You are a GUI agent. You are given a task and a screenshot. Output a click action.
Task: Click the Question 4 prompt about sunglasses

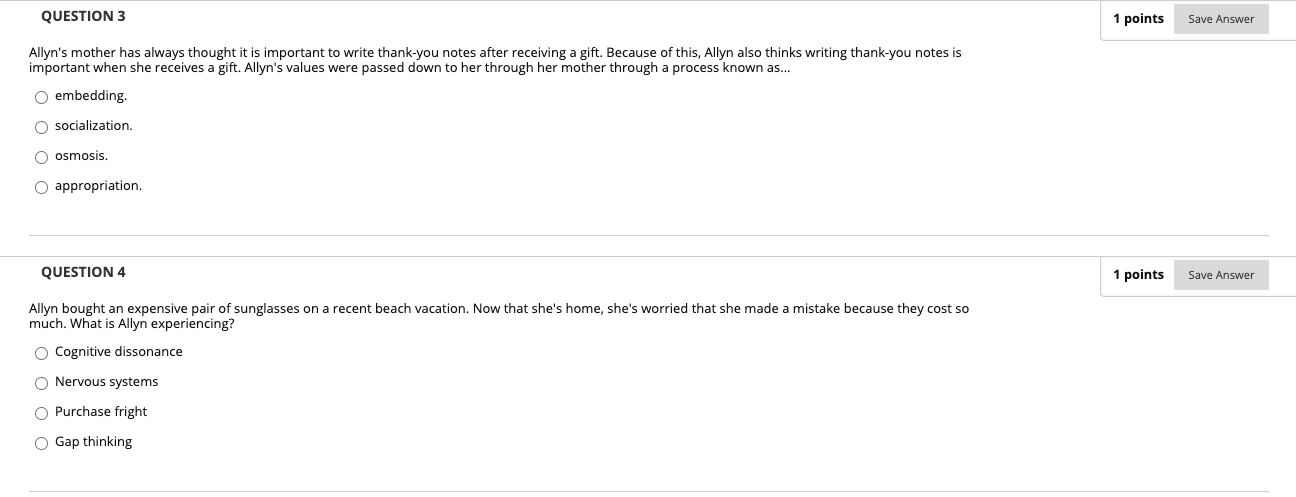(x=499, y=316)
